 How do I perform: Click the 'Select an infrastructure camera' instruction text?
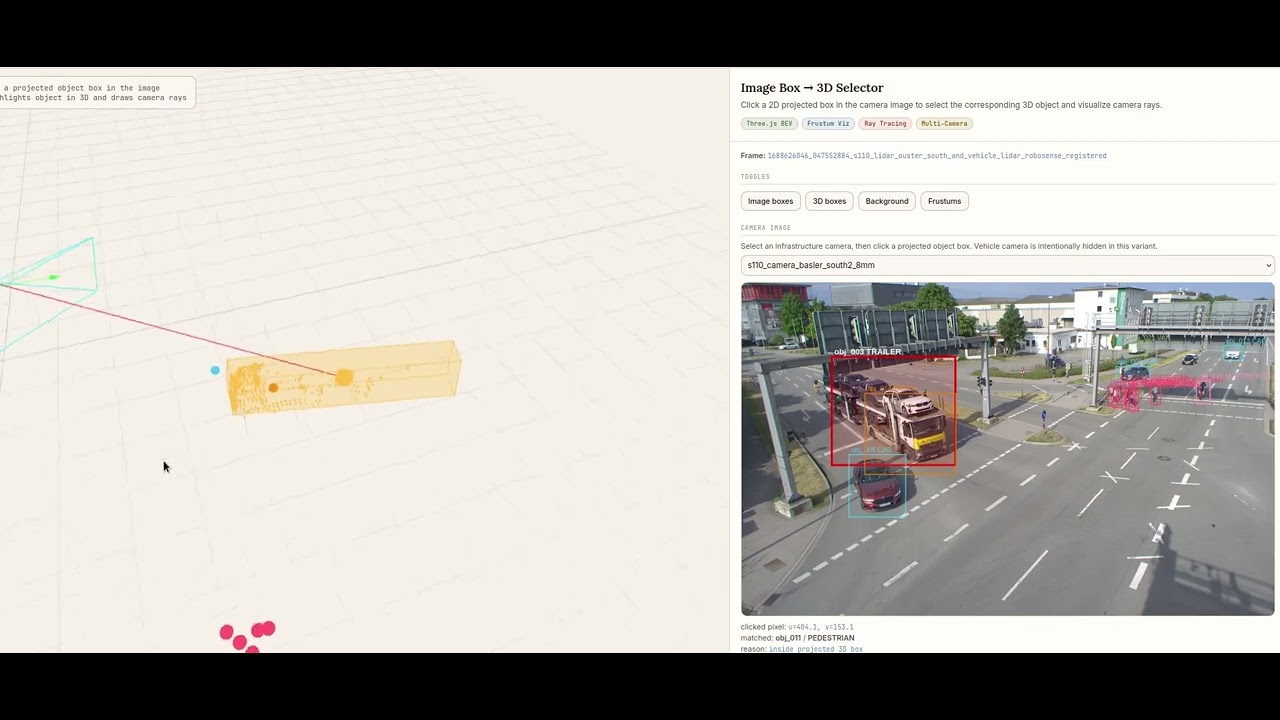[x=949, y=246]
